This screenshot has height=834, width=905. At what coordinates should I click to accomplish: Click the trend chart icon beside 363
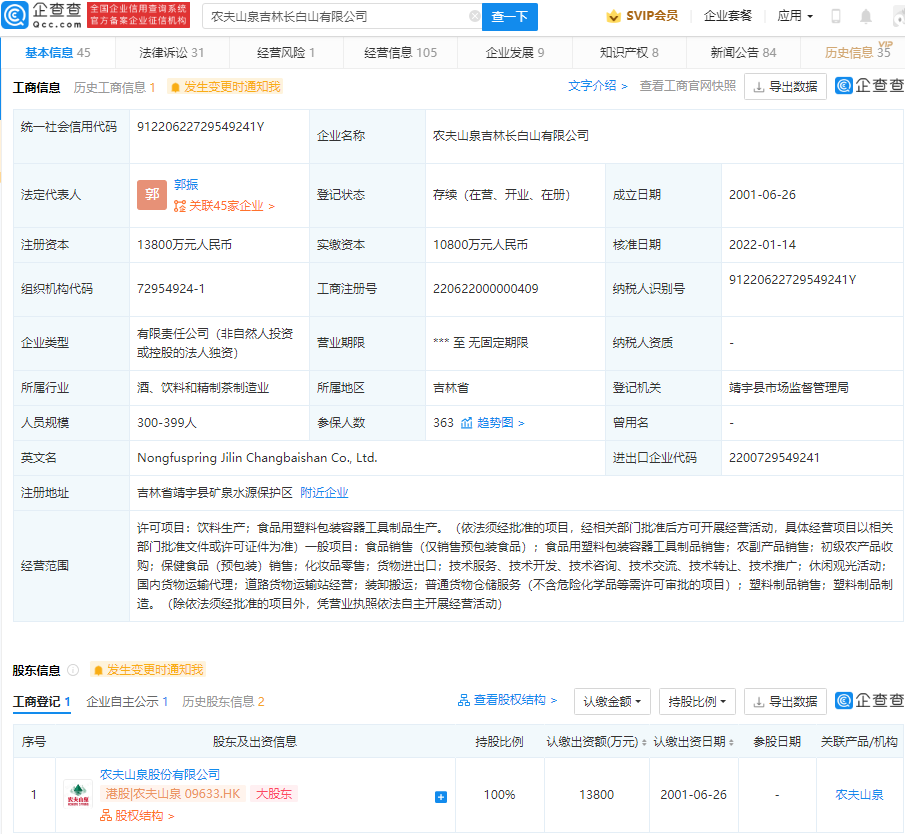pyautogui.click(x=466, y=423)
